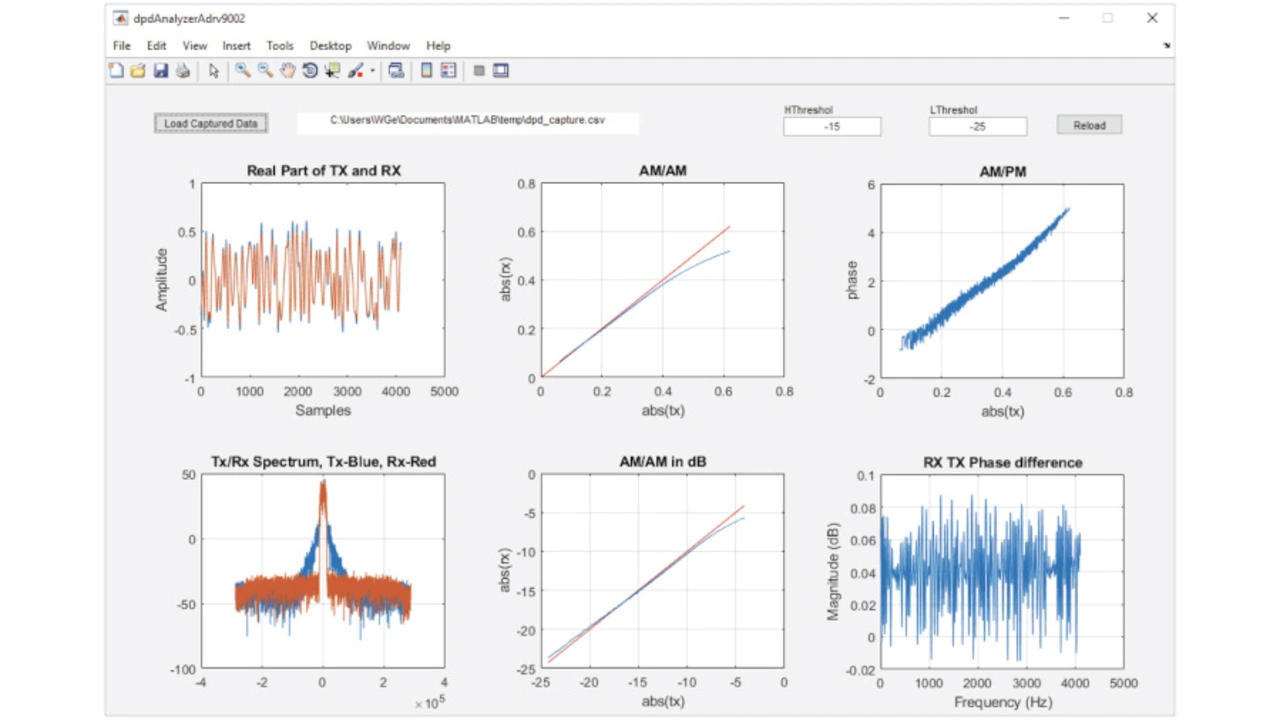Click the HThreshol input field
Viewport: 1280px width, 720px height.
(832, 127)
